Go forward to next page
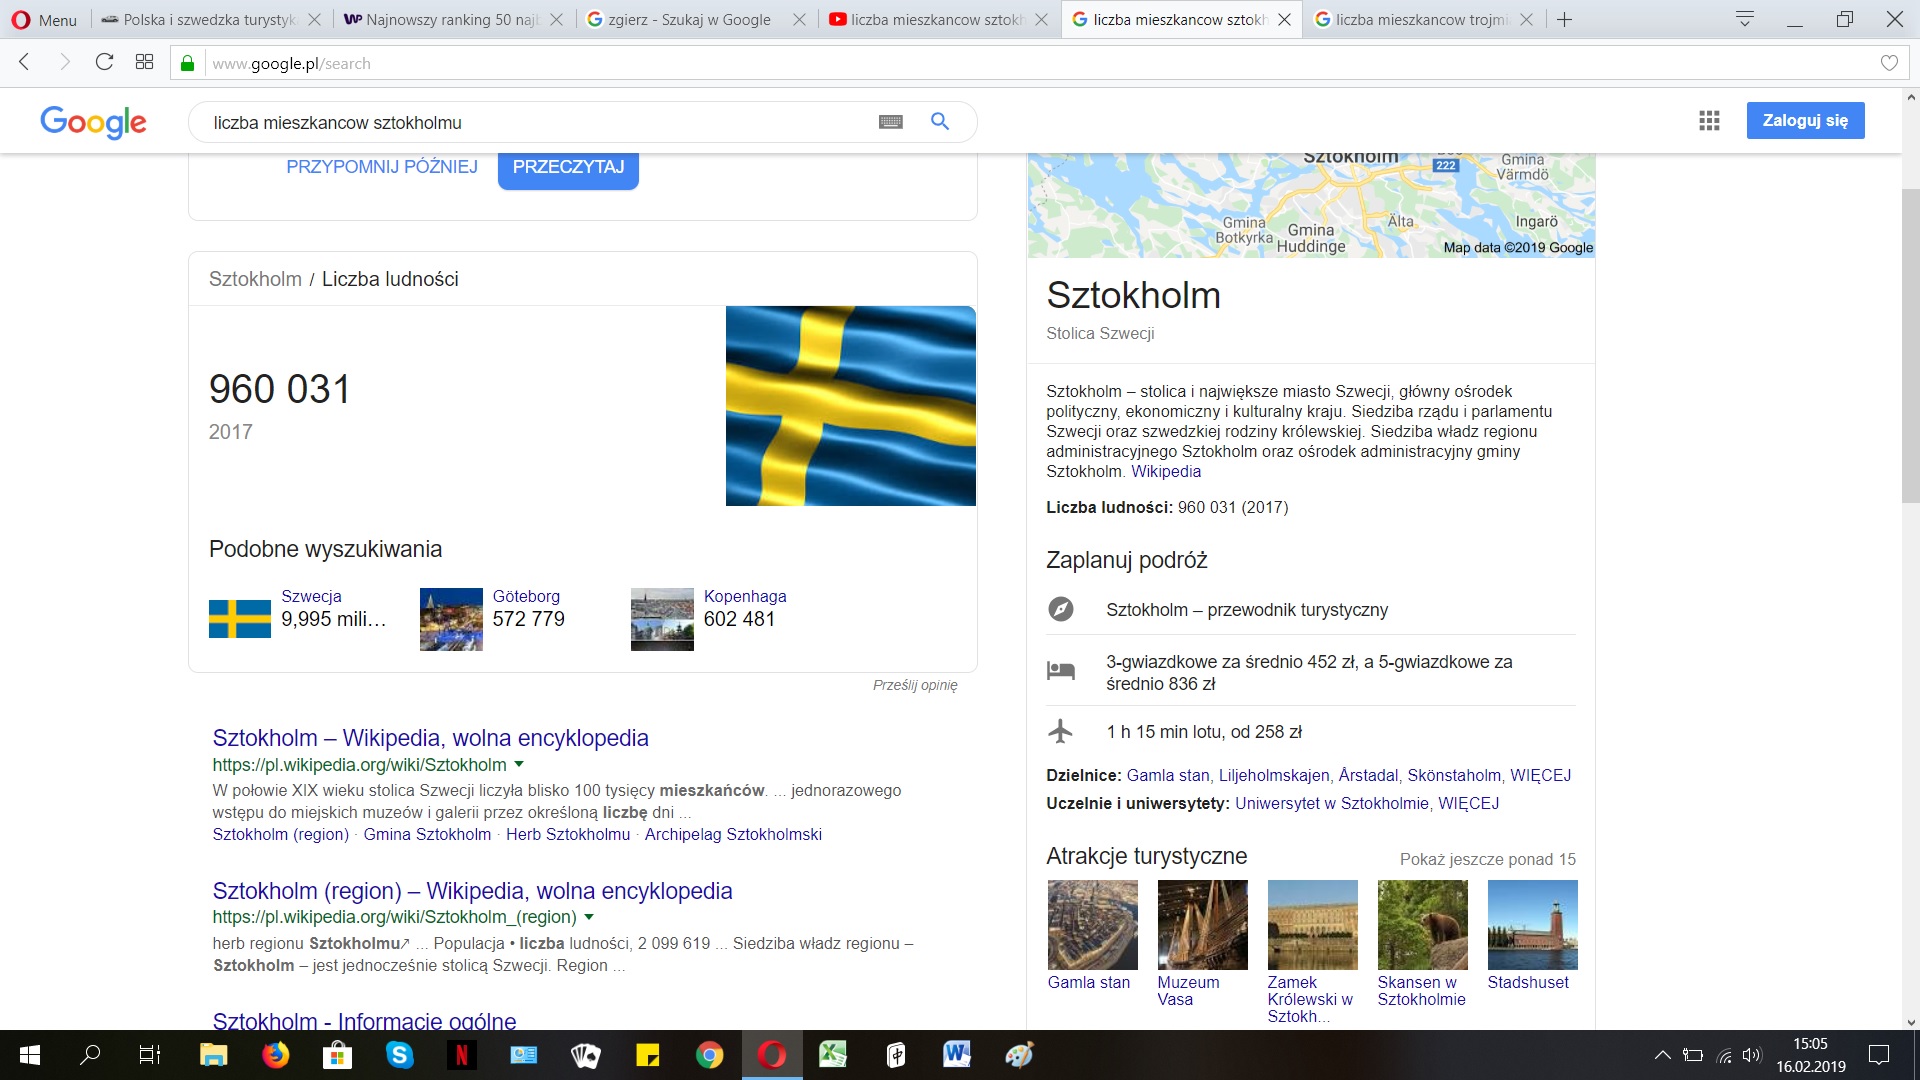Screen dimensions: 1920x1080 (65, 62)
